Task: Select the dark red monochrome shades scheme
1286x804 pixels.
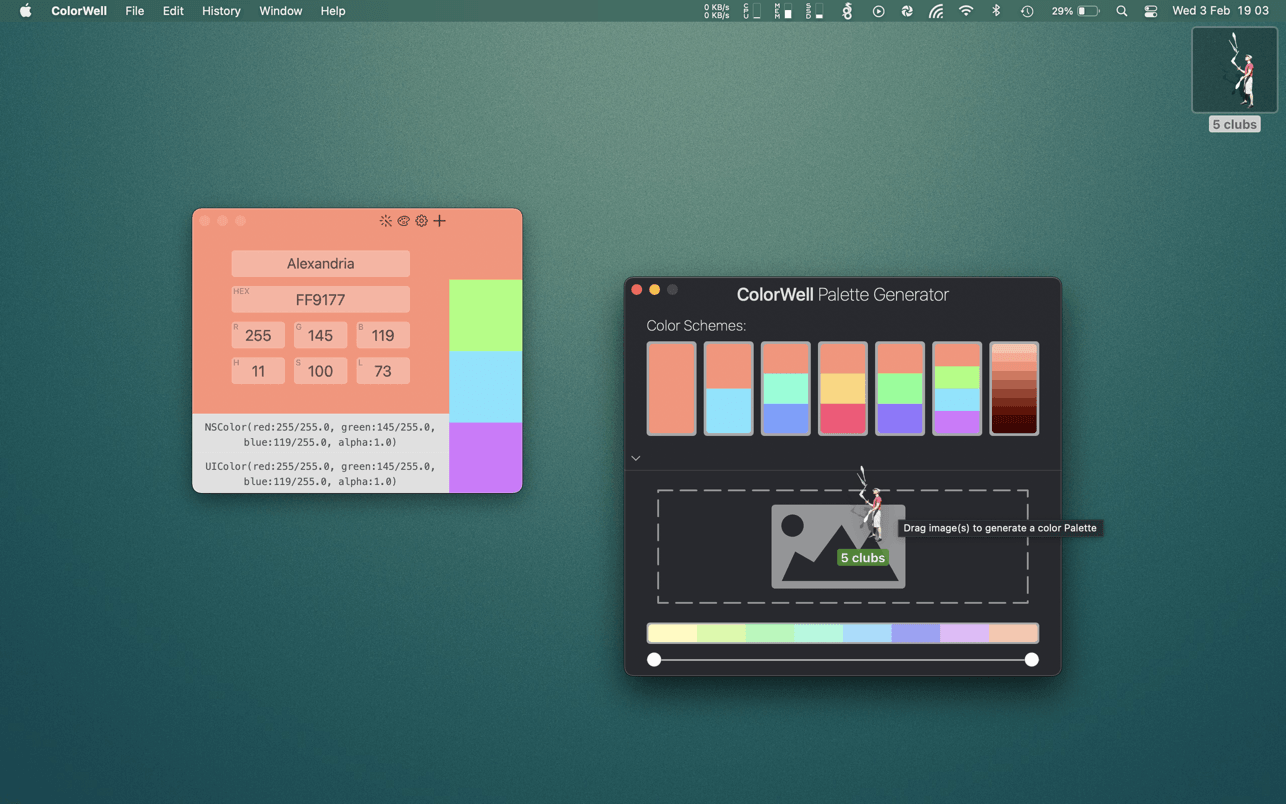Action: pyautogui.click(x=1014, y=389)
